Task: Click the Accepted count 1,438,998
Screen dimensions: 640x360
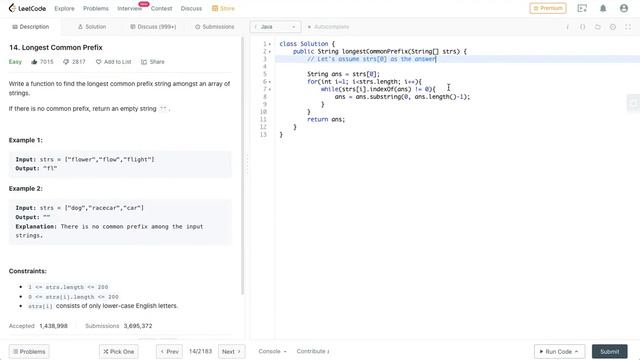Action: 53,326
